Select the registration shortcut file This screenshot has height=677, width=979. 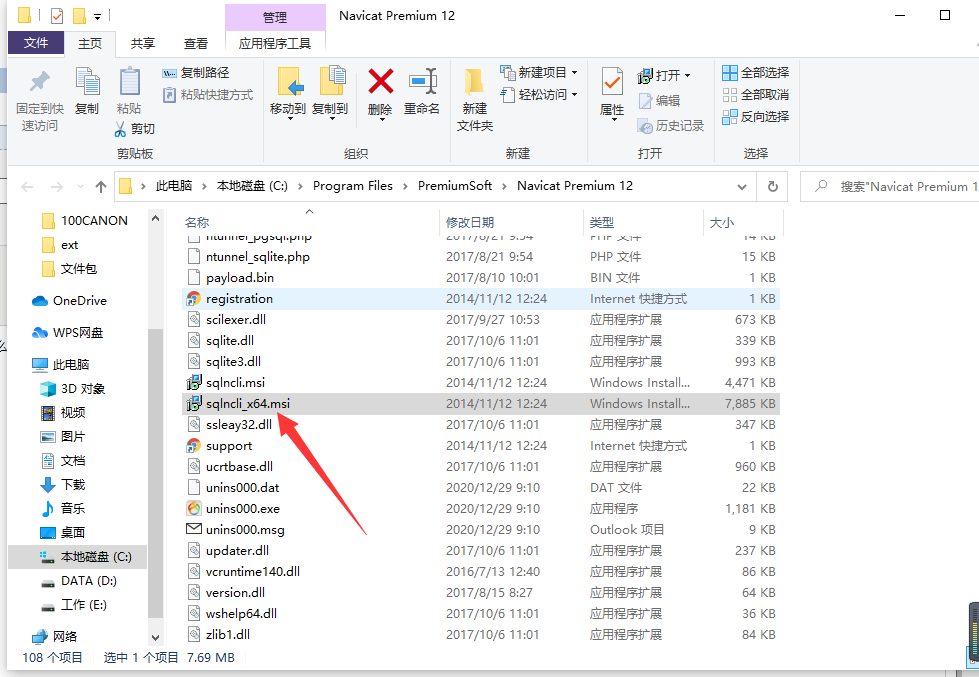481,299
